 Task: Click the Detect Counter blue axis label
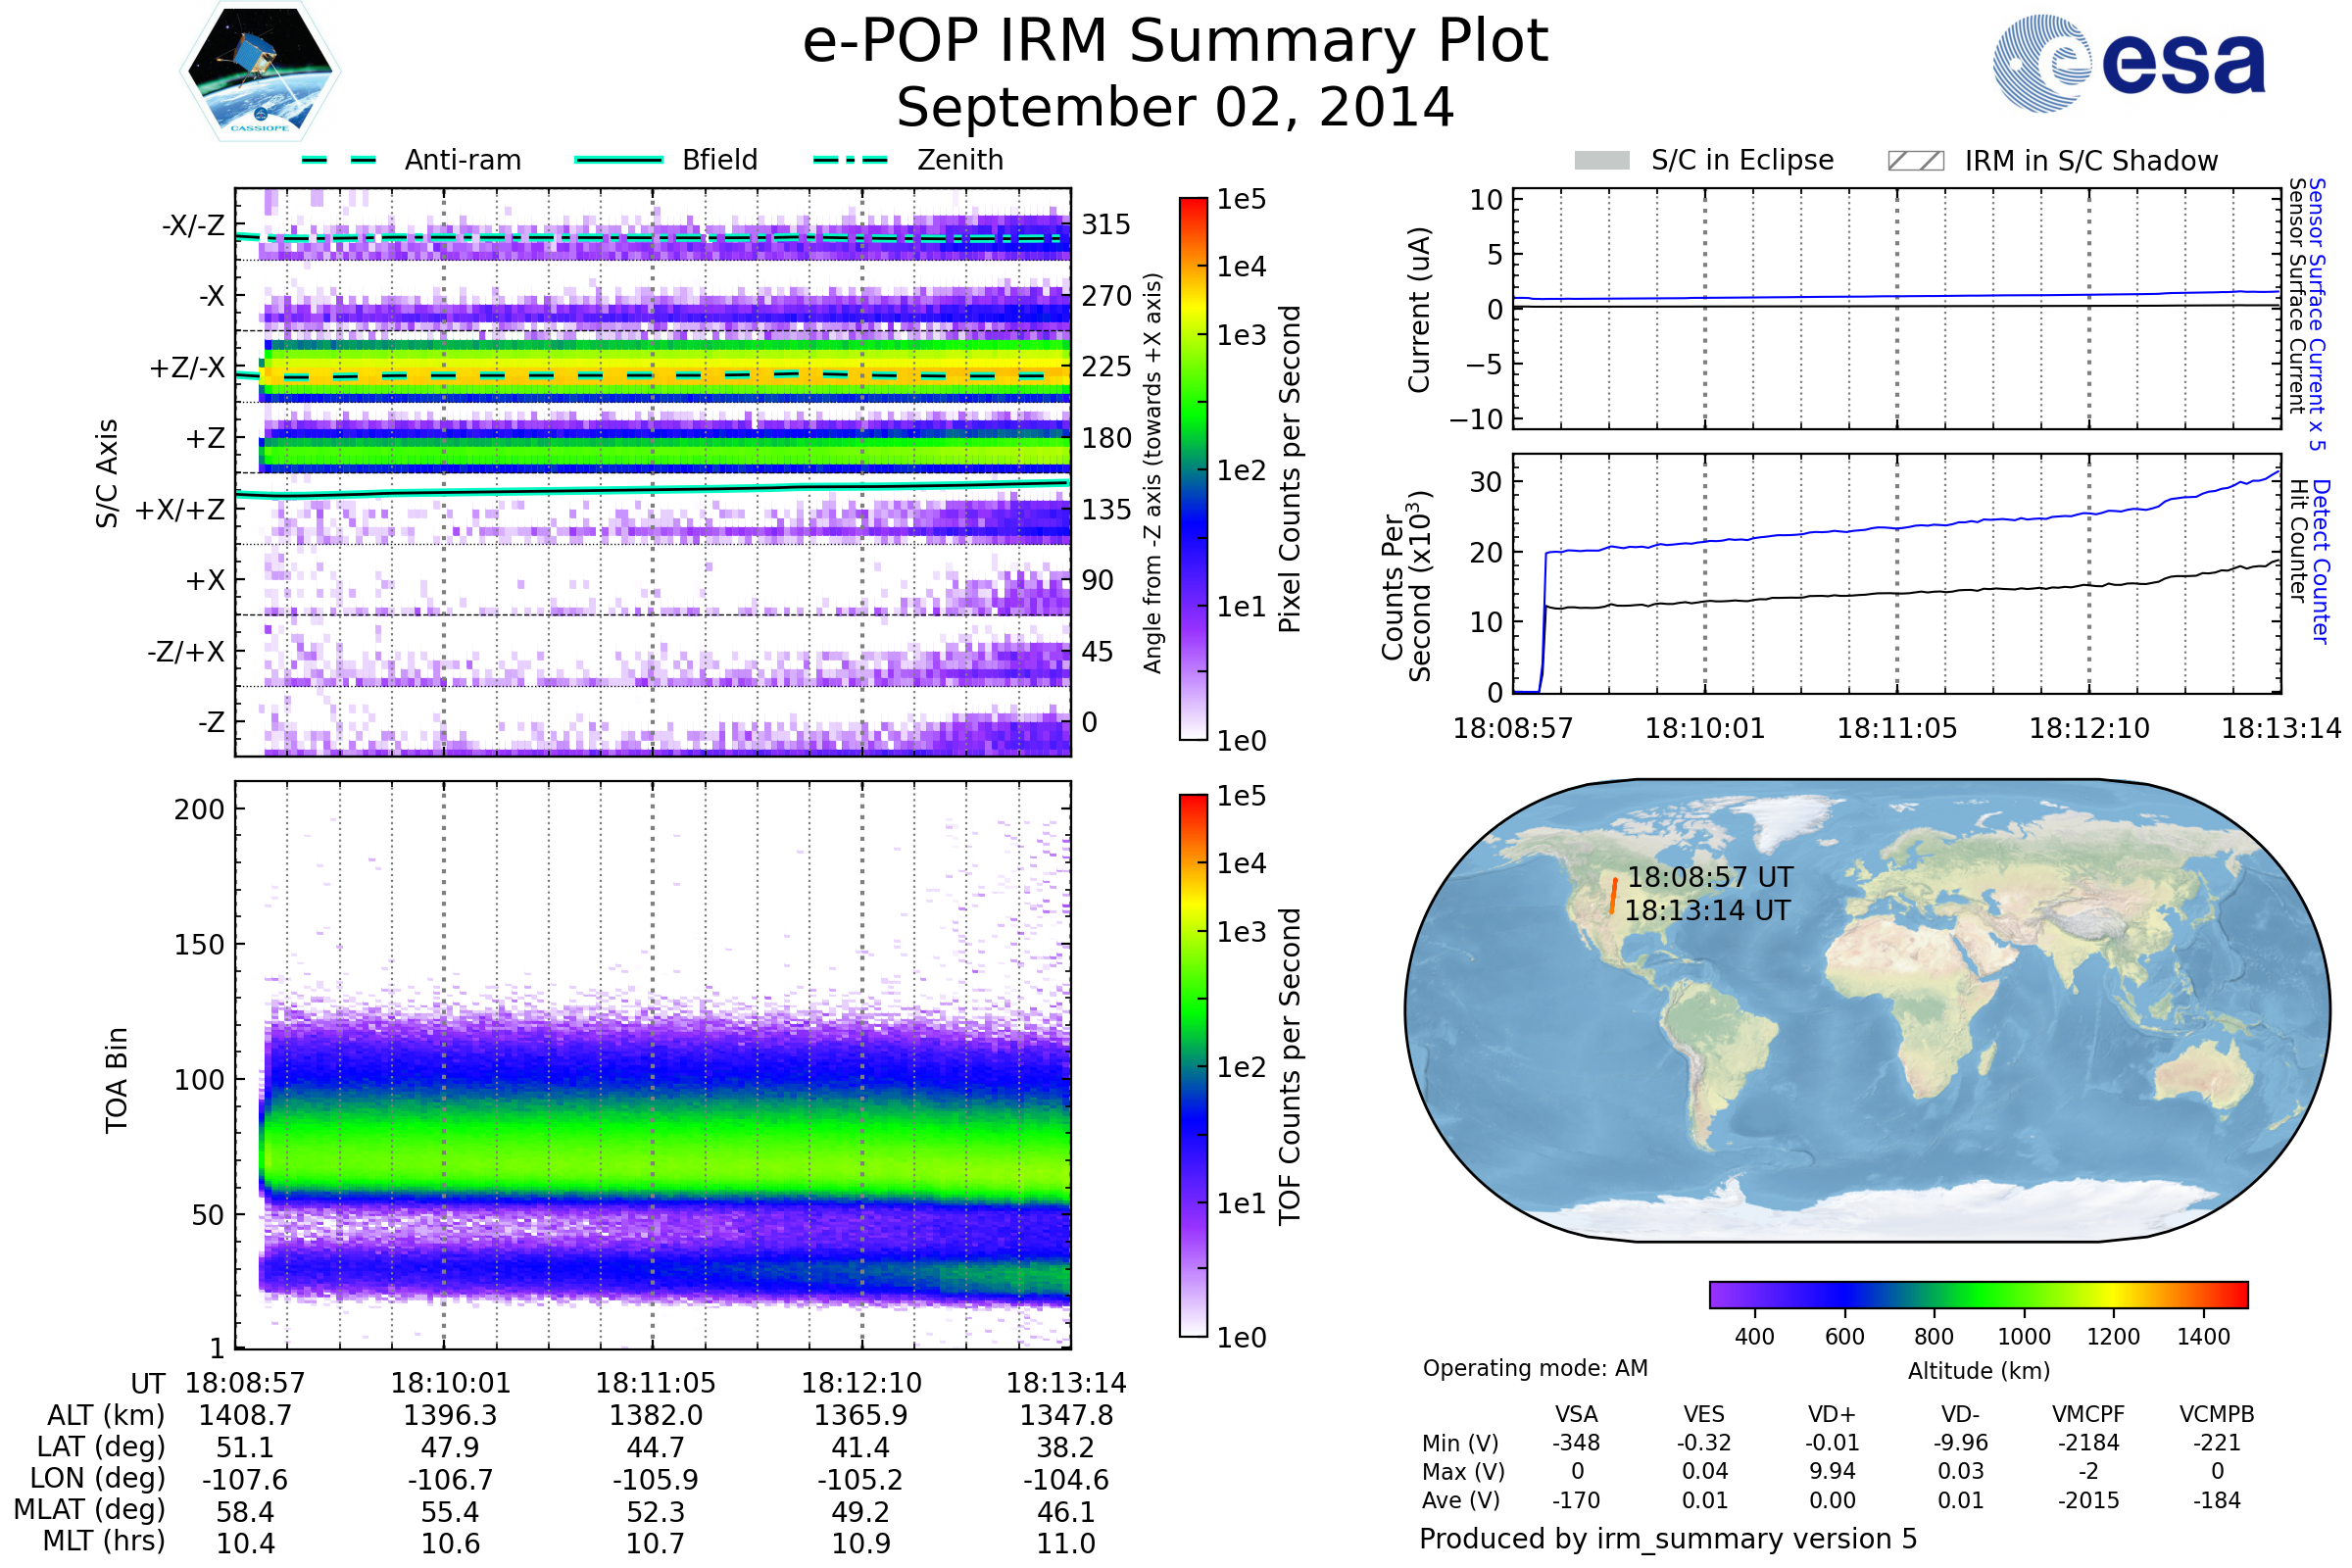click(x=2321, y=562)
